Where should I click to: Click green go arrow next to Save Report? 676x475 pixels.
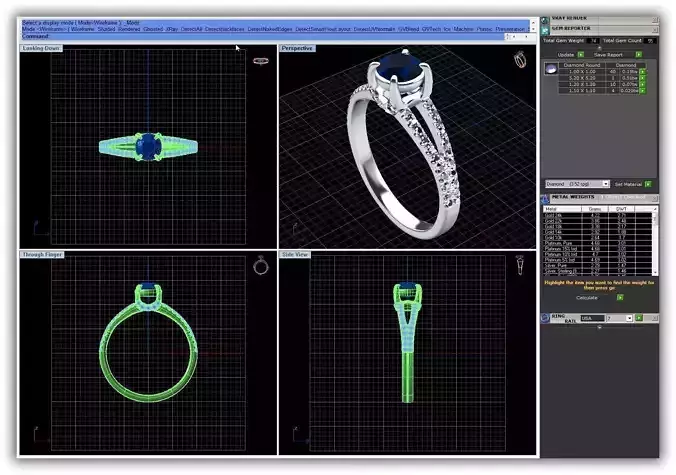[x=638, y=55]
